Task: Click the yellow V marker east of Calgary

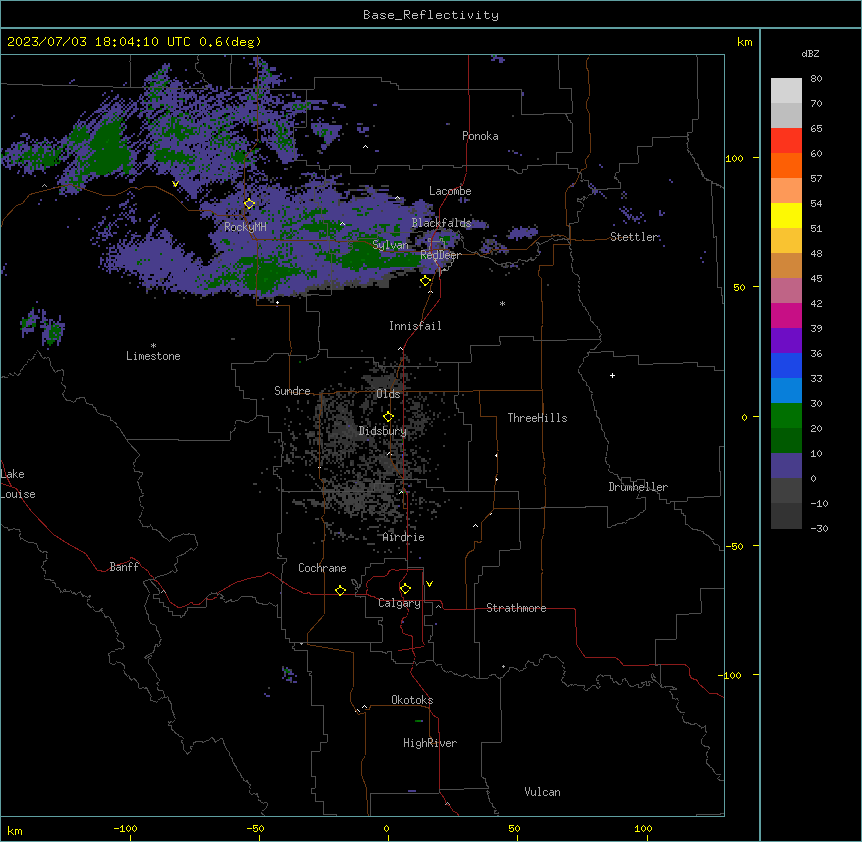Action: pyautogui.click(x=429, y=584)
